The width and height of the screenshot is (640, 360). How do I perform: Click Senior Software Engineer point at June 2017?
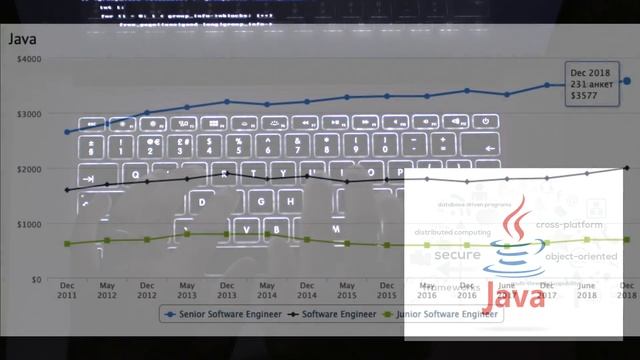tap(507, 94)
